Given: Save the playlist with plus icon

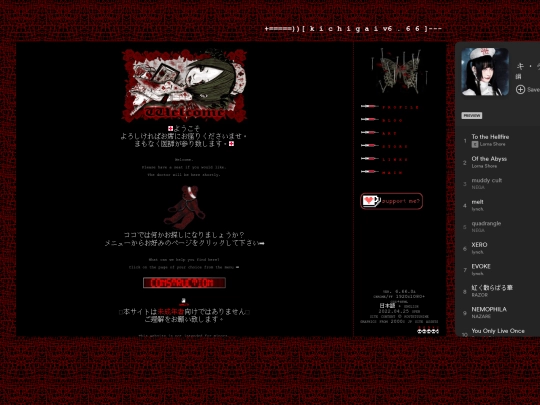Looking at the screenshot, I should [520, 90].
